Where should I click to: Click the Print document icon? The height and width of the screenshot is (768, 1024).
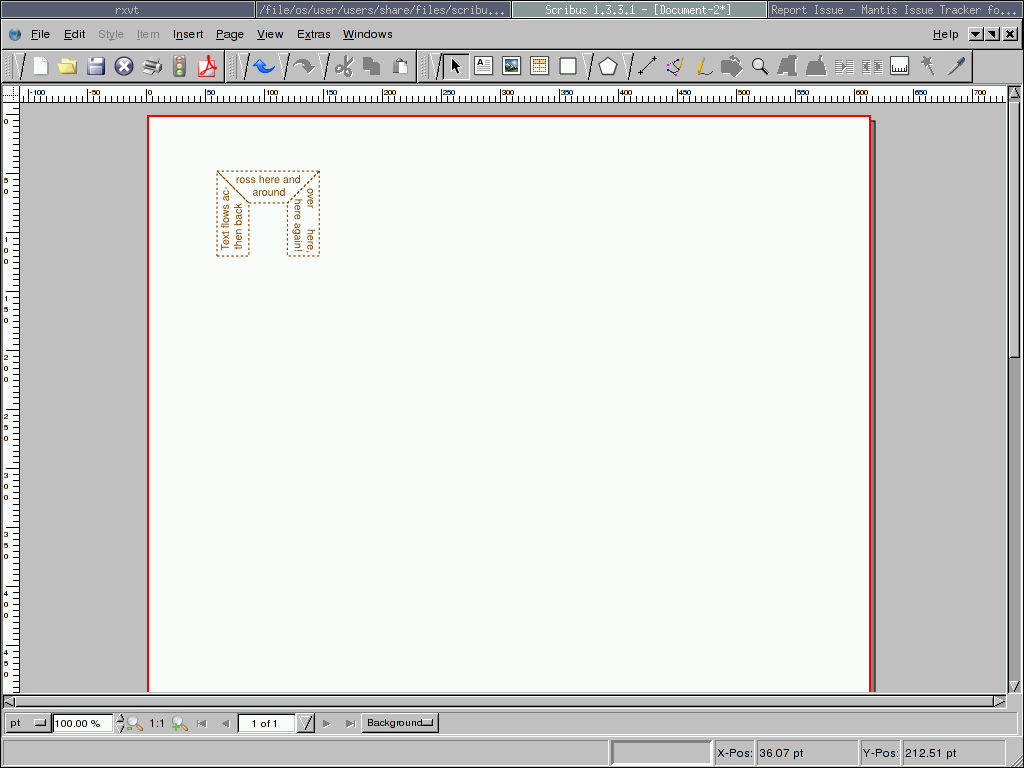(x=152, y=67)
